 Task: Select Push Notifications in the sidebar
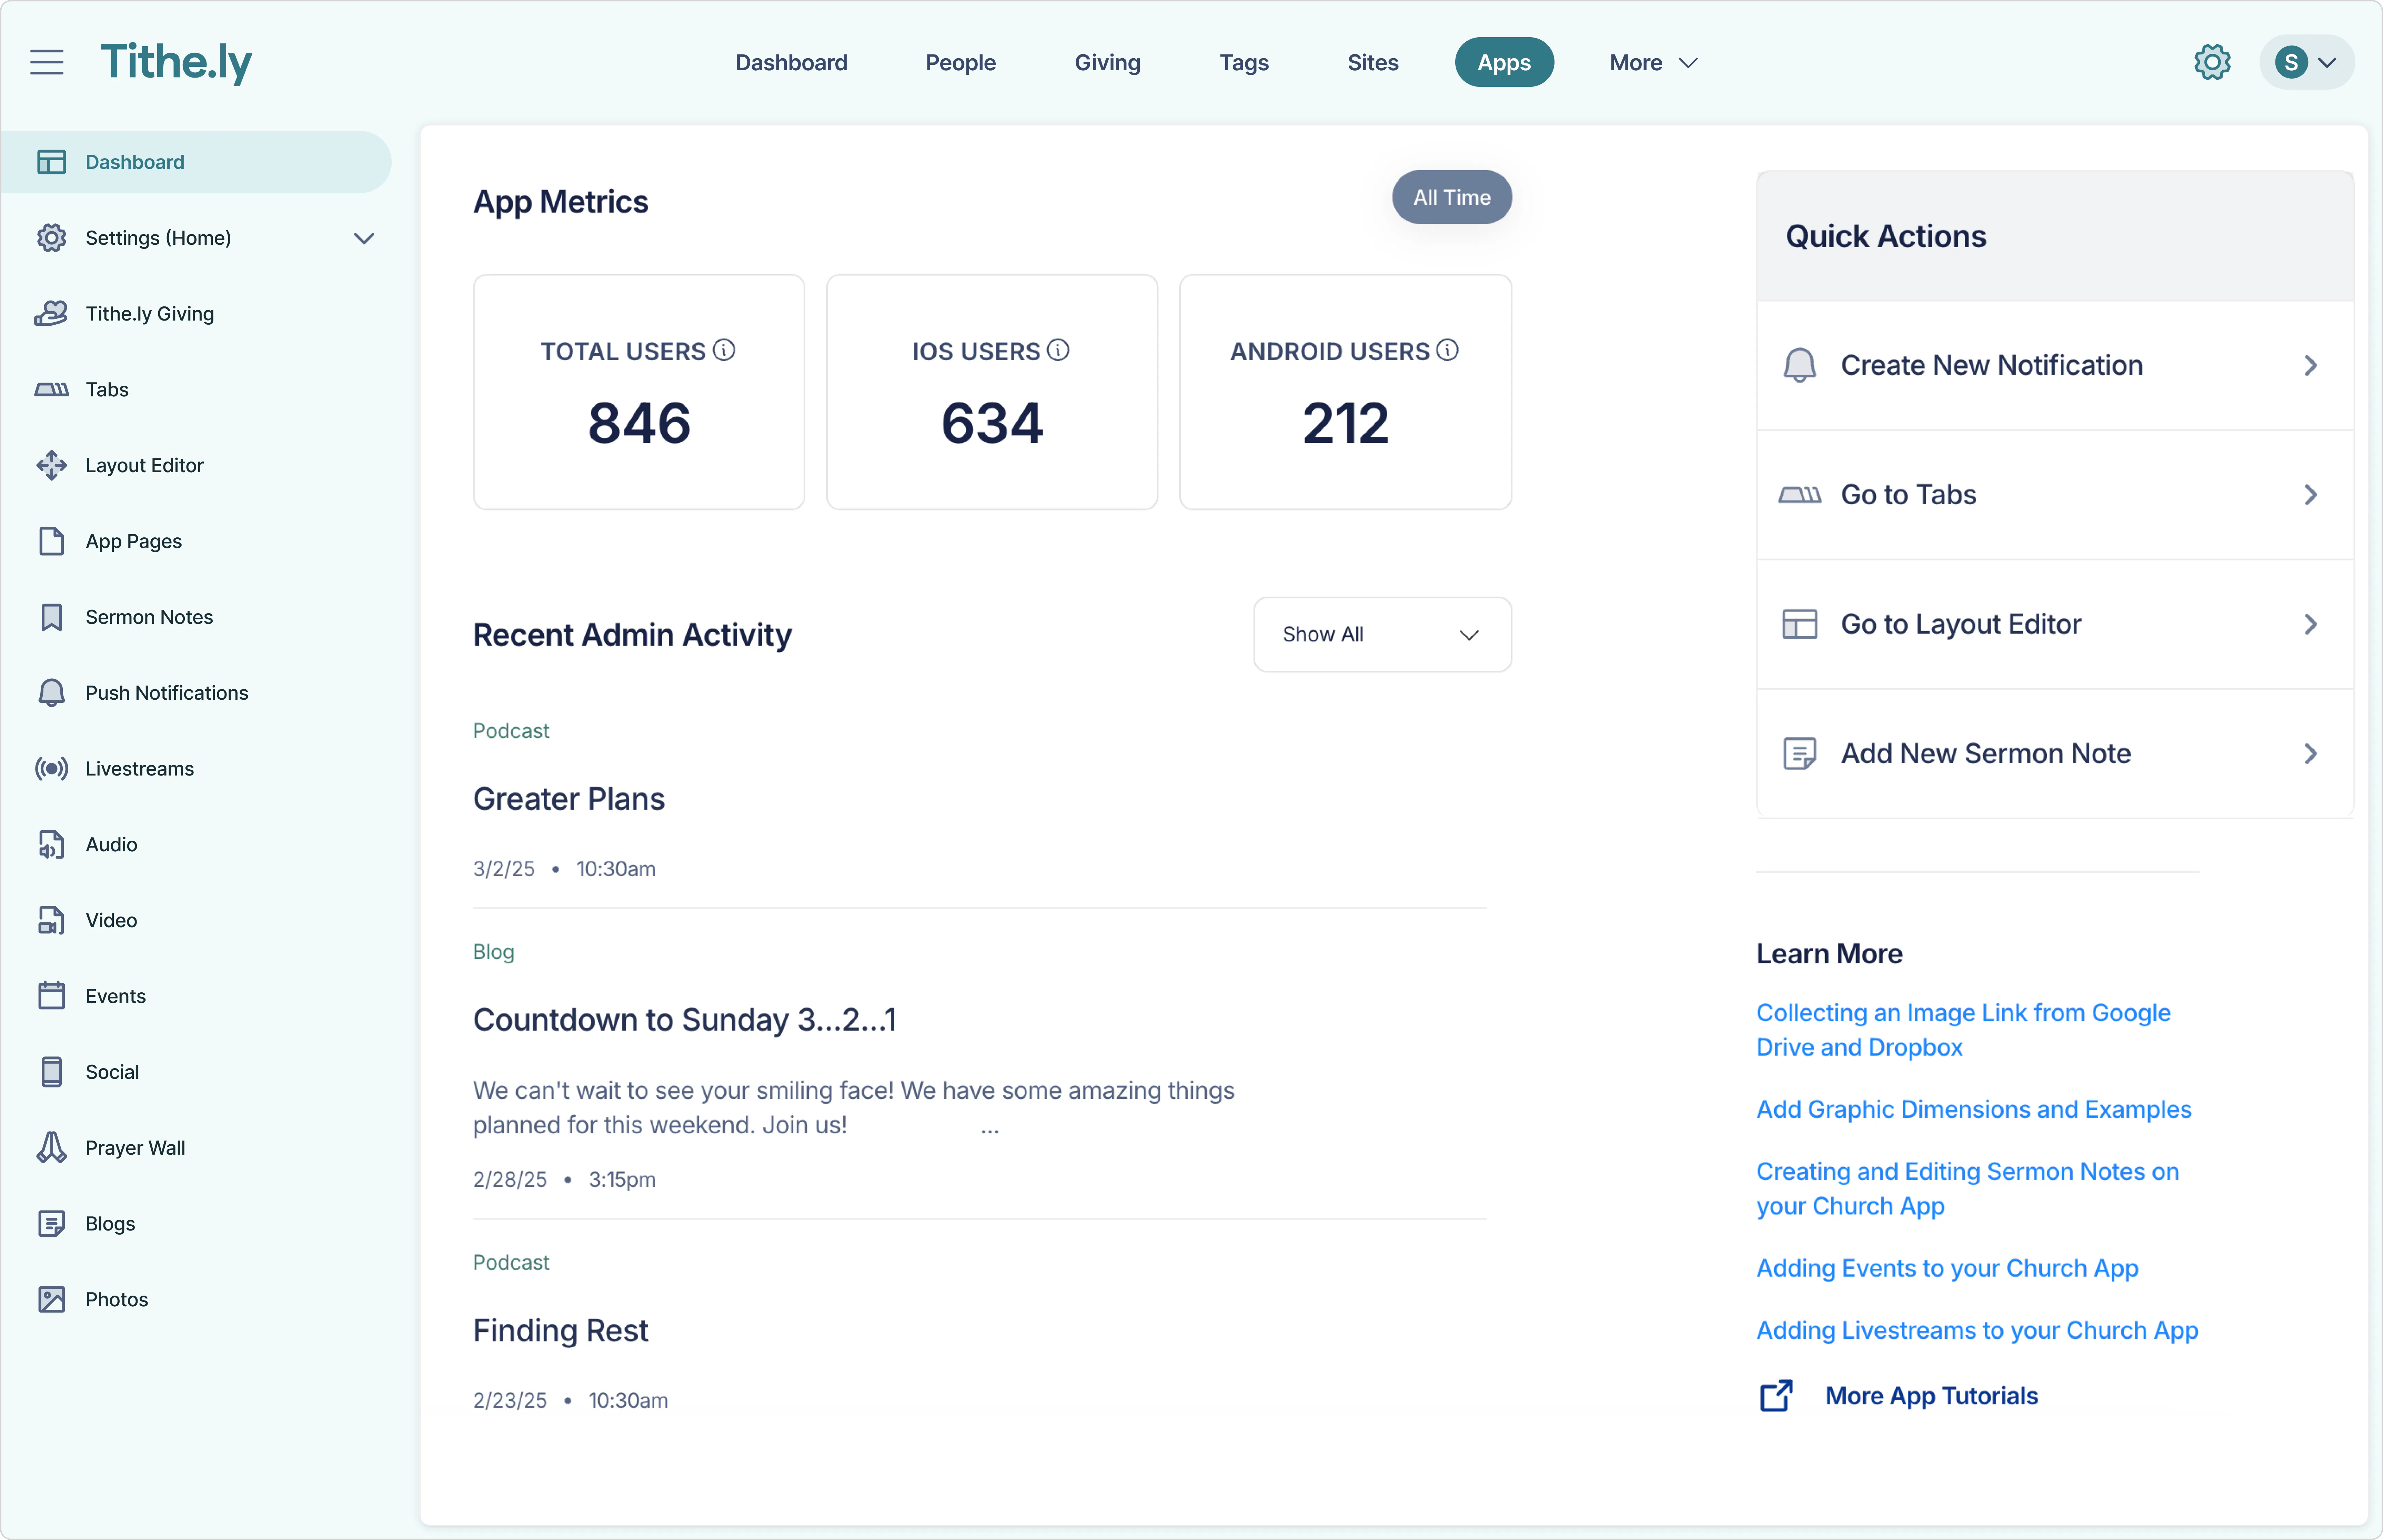coord(167,693)
